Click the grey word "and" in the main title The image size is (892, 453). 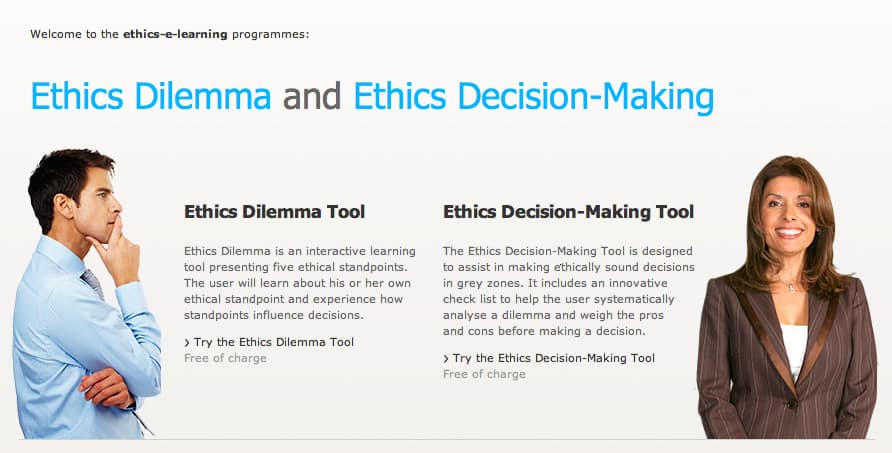pos(312,96)
